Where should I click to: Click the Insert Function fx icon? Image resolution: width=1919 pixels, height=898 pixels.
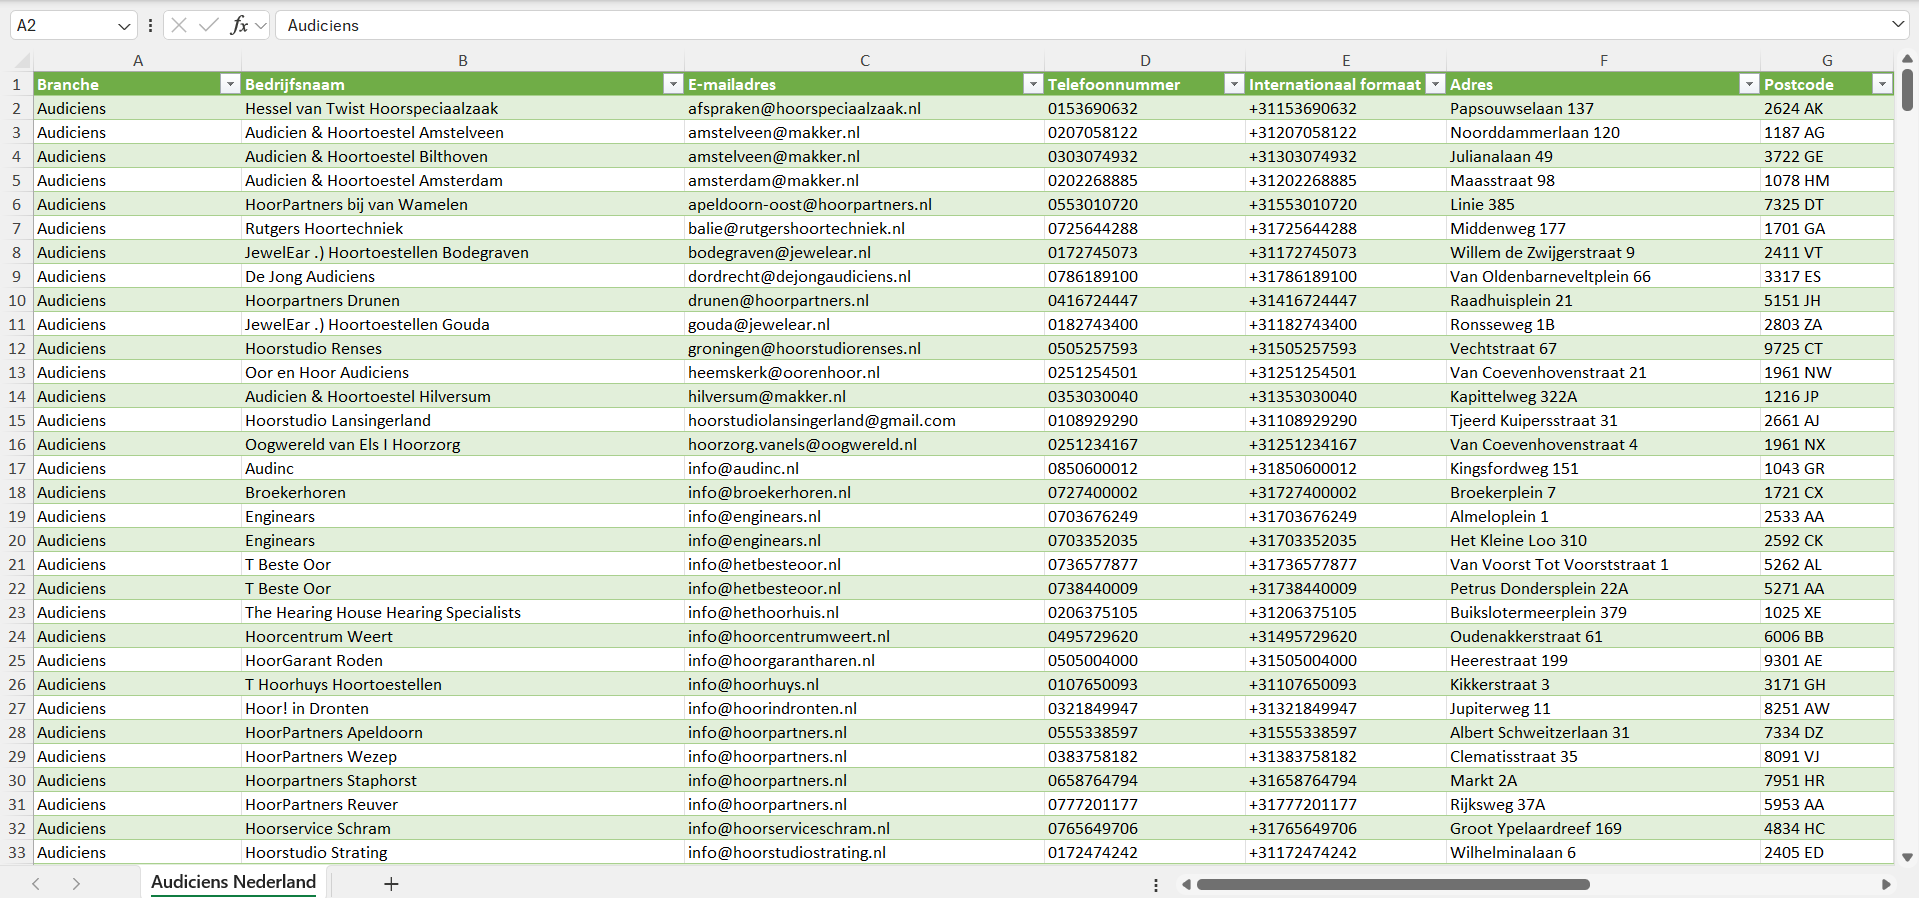239,25
